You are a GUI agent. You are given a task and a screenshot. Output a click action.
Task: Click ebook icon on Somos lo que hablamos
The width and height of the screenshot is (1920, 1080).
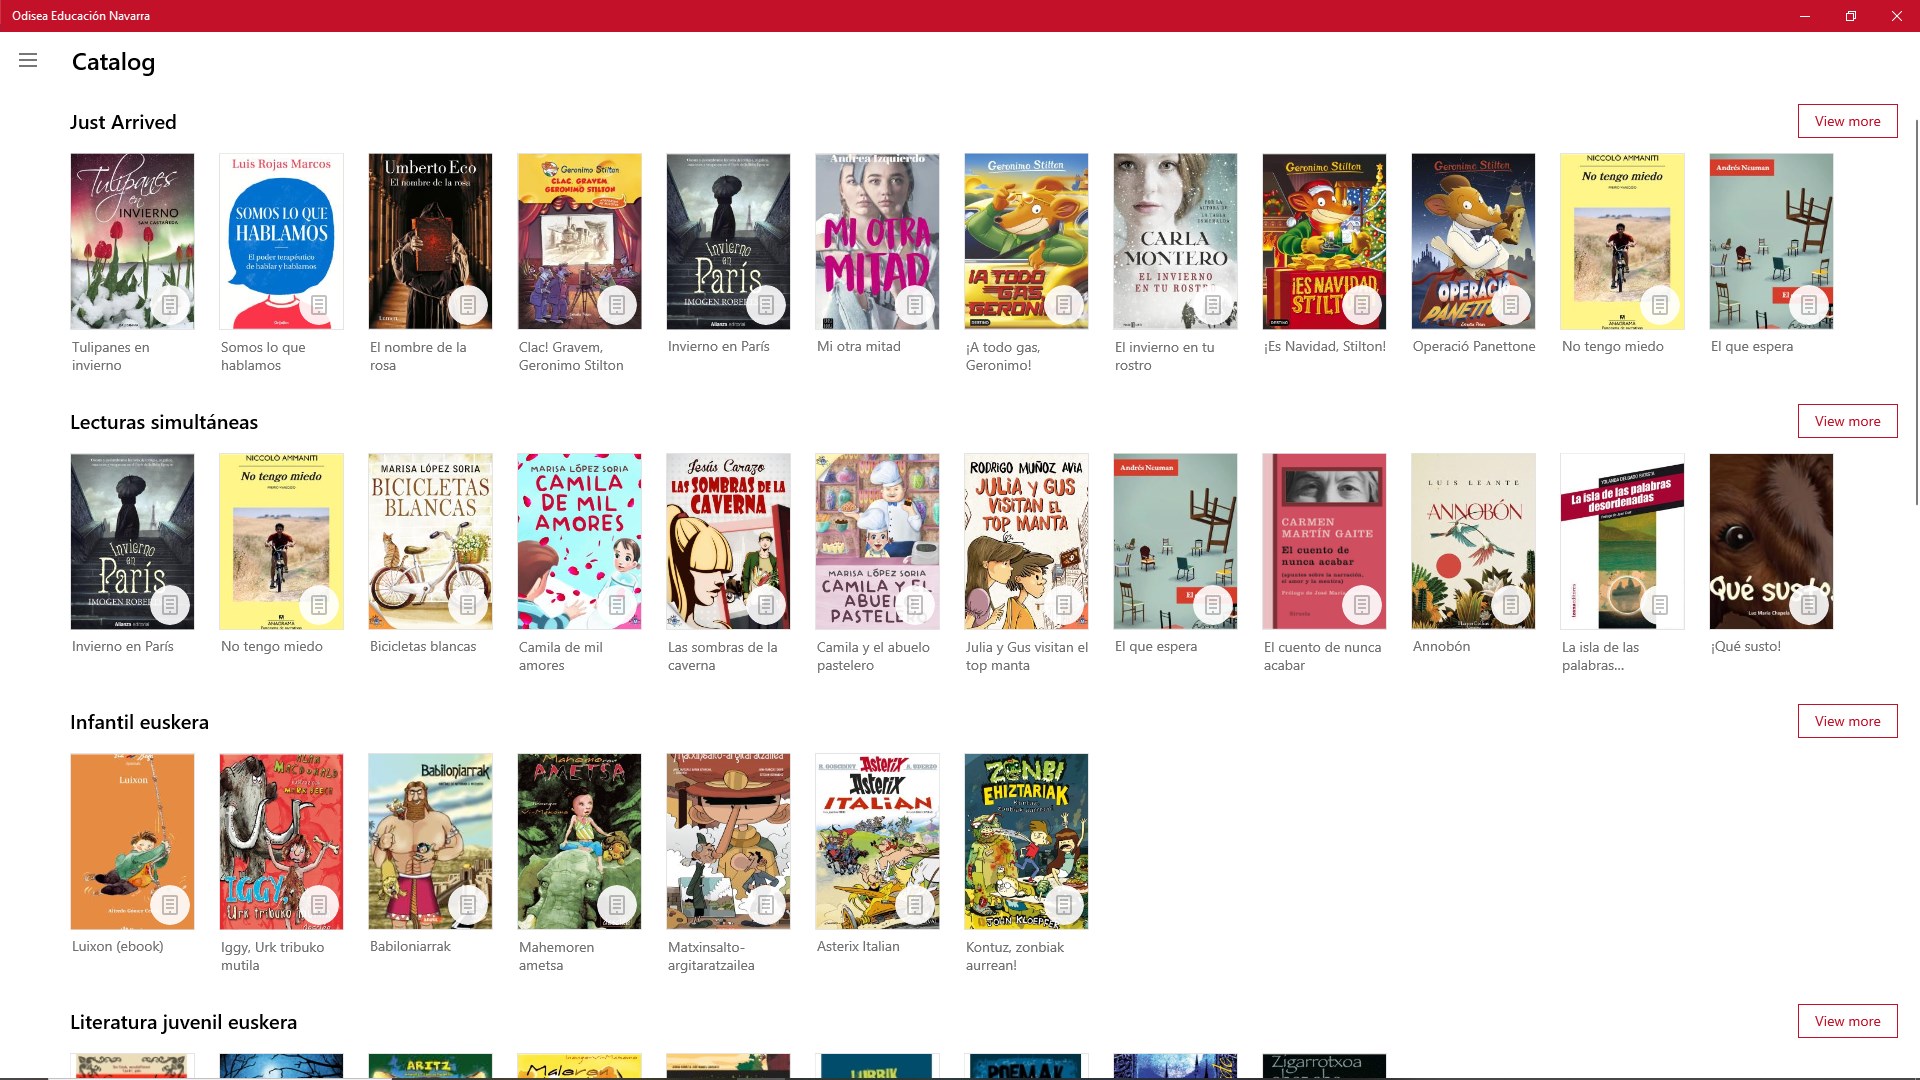[319, 305]
